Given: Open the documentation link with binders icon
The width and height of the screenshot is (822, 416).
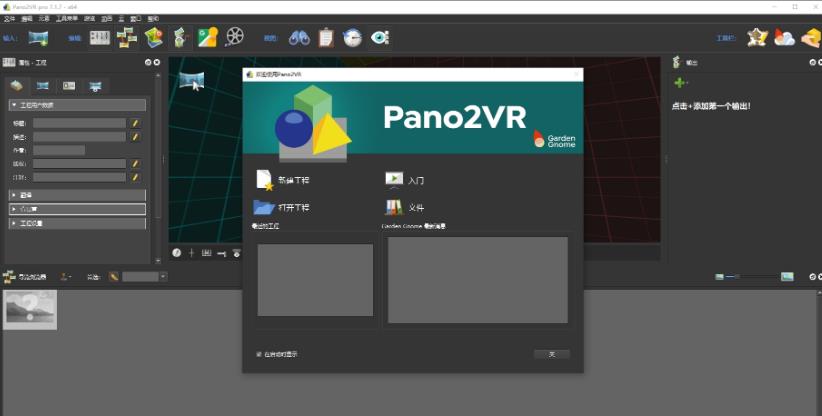Looking at the screenshot, I should point(405,207).
